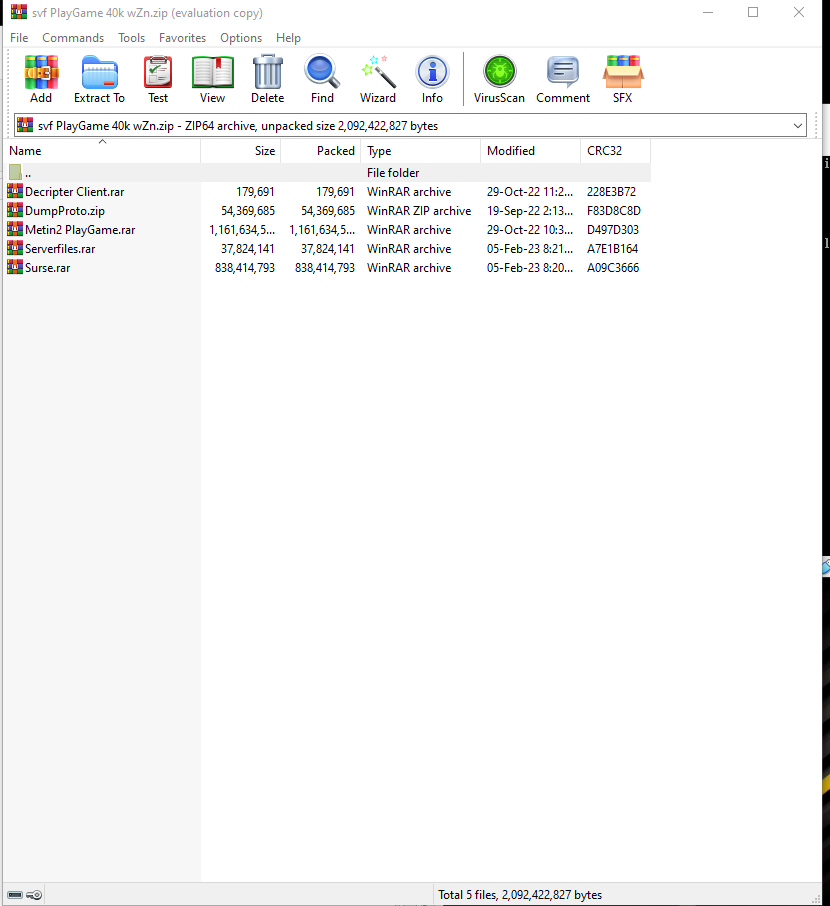The width and height of the screenshot is (830, 906).
Task: Click the 19-Sep-22 2:13... modified cell
Action: click(530, 210)
